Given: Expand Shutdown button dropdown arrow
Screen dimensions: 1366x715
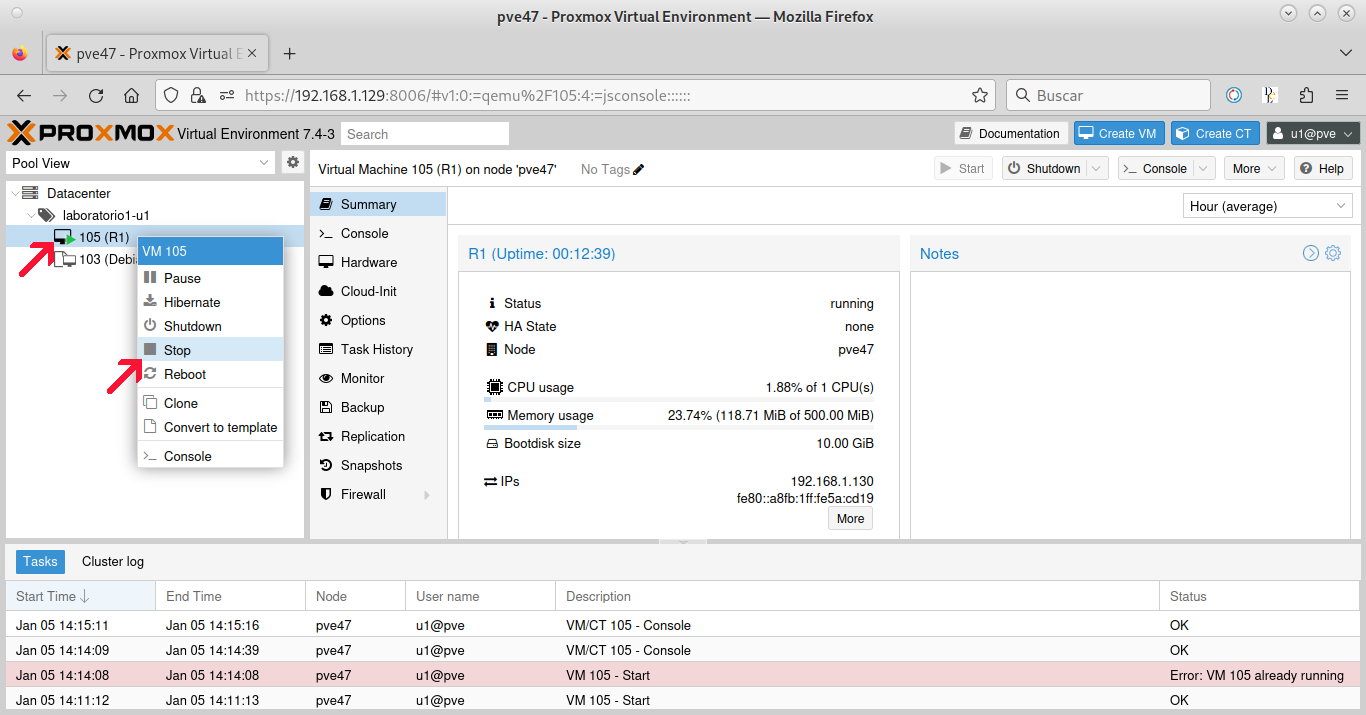Looking at the screenshot, I should 1097,169.
